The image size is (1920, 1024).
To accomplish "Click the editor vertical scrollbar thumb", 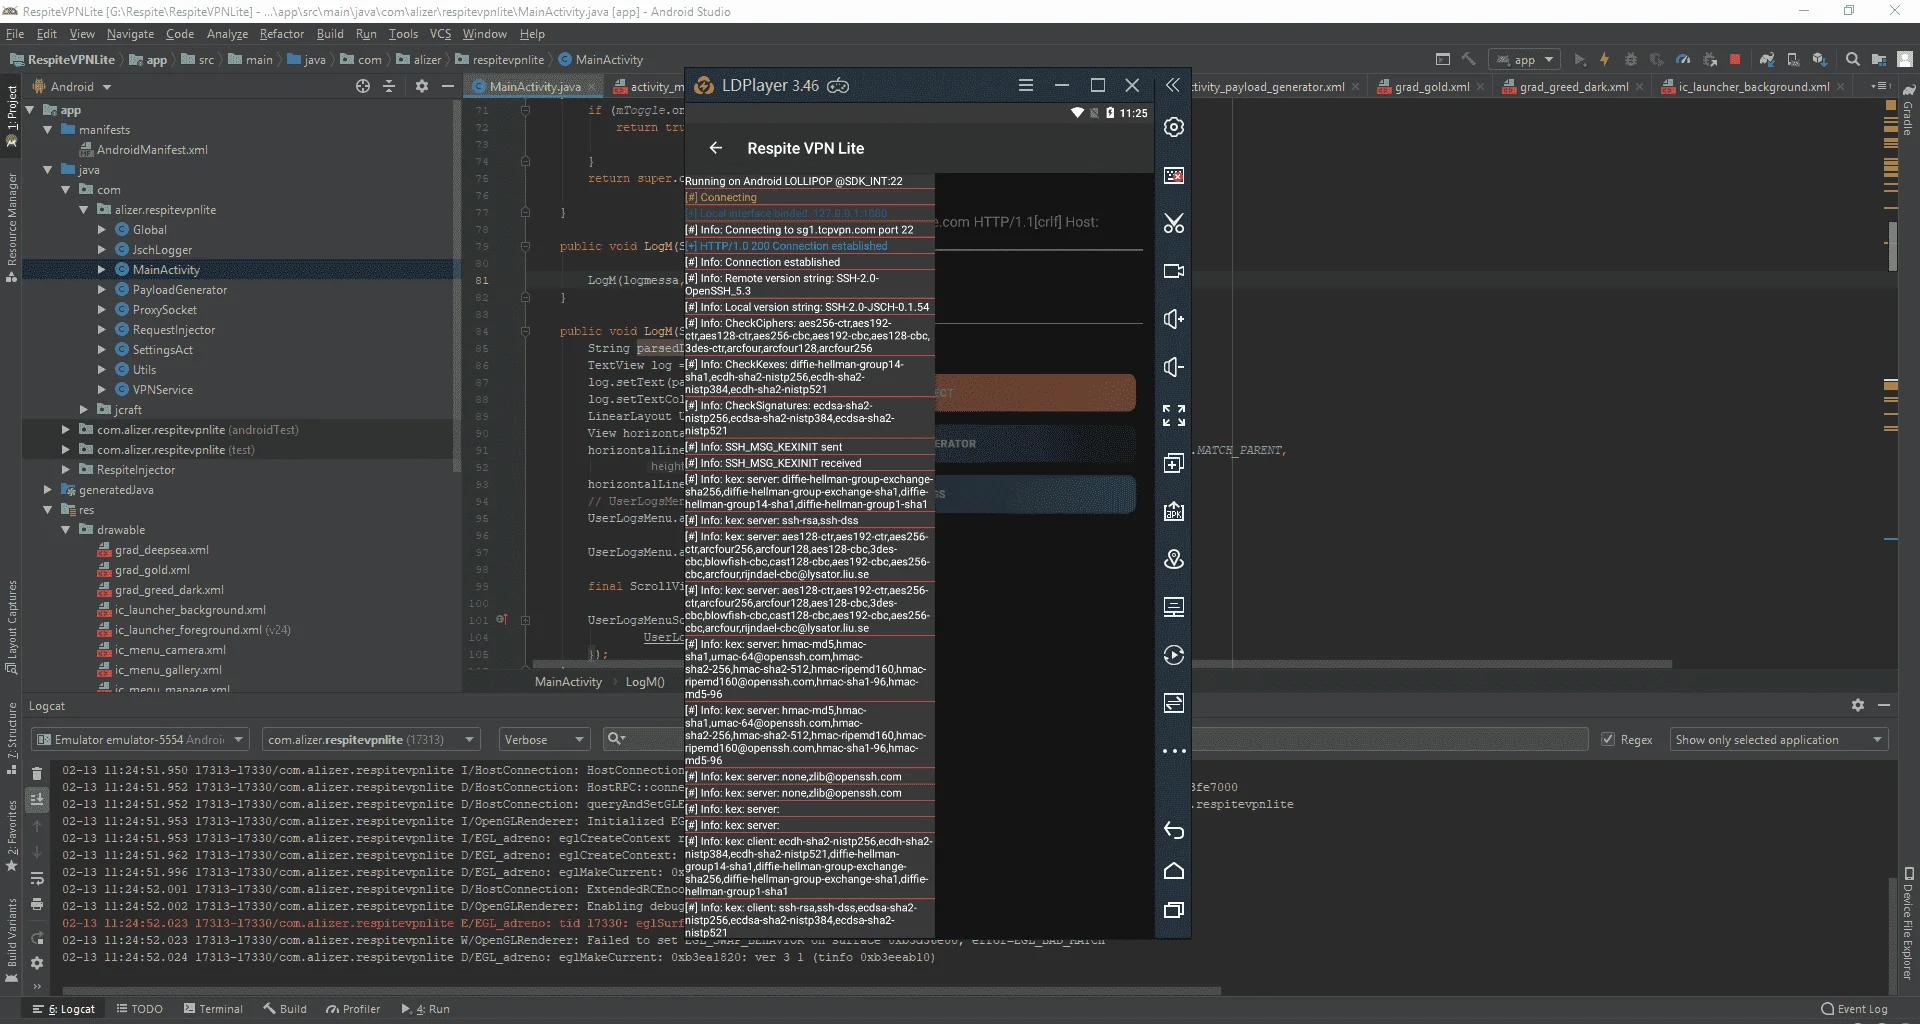I will pos(1892,246).
